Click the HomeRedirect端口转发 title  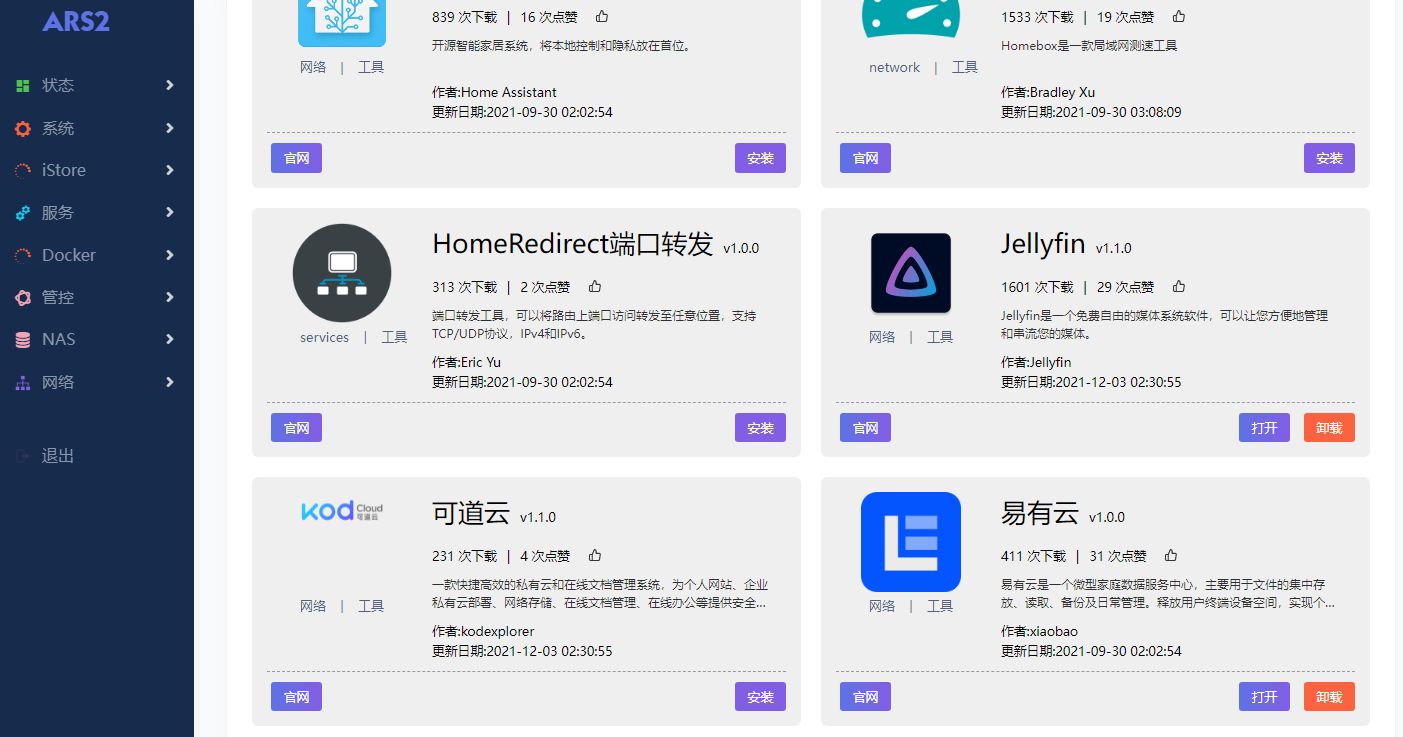573,244
